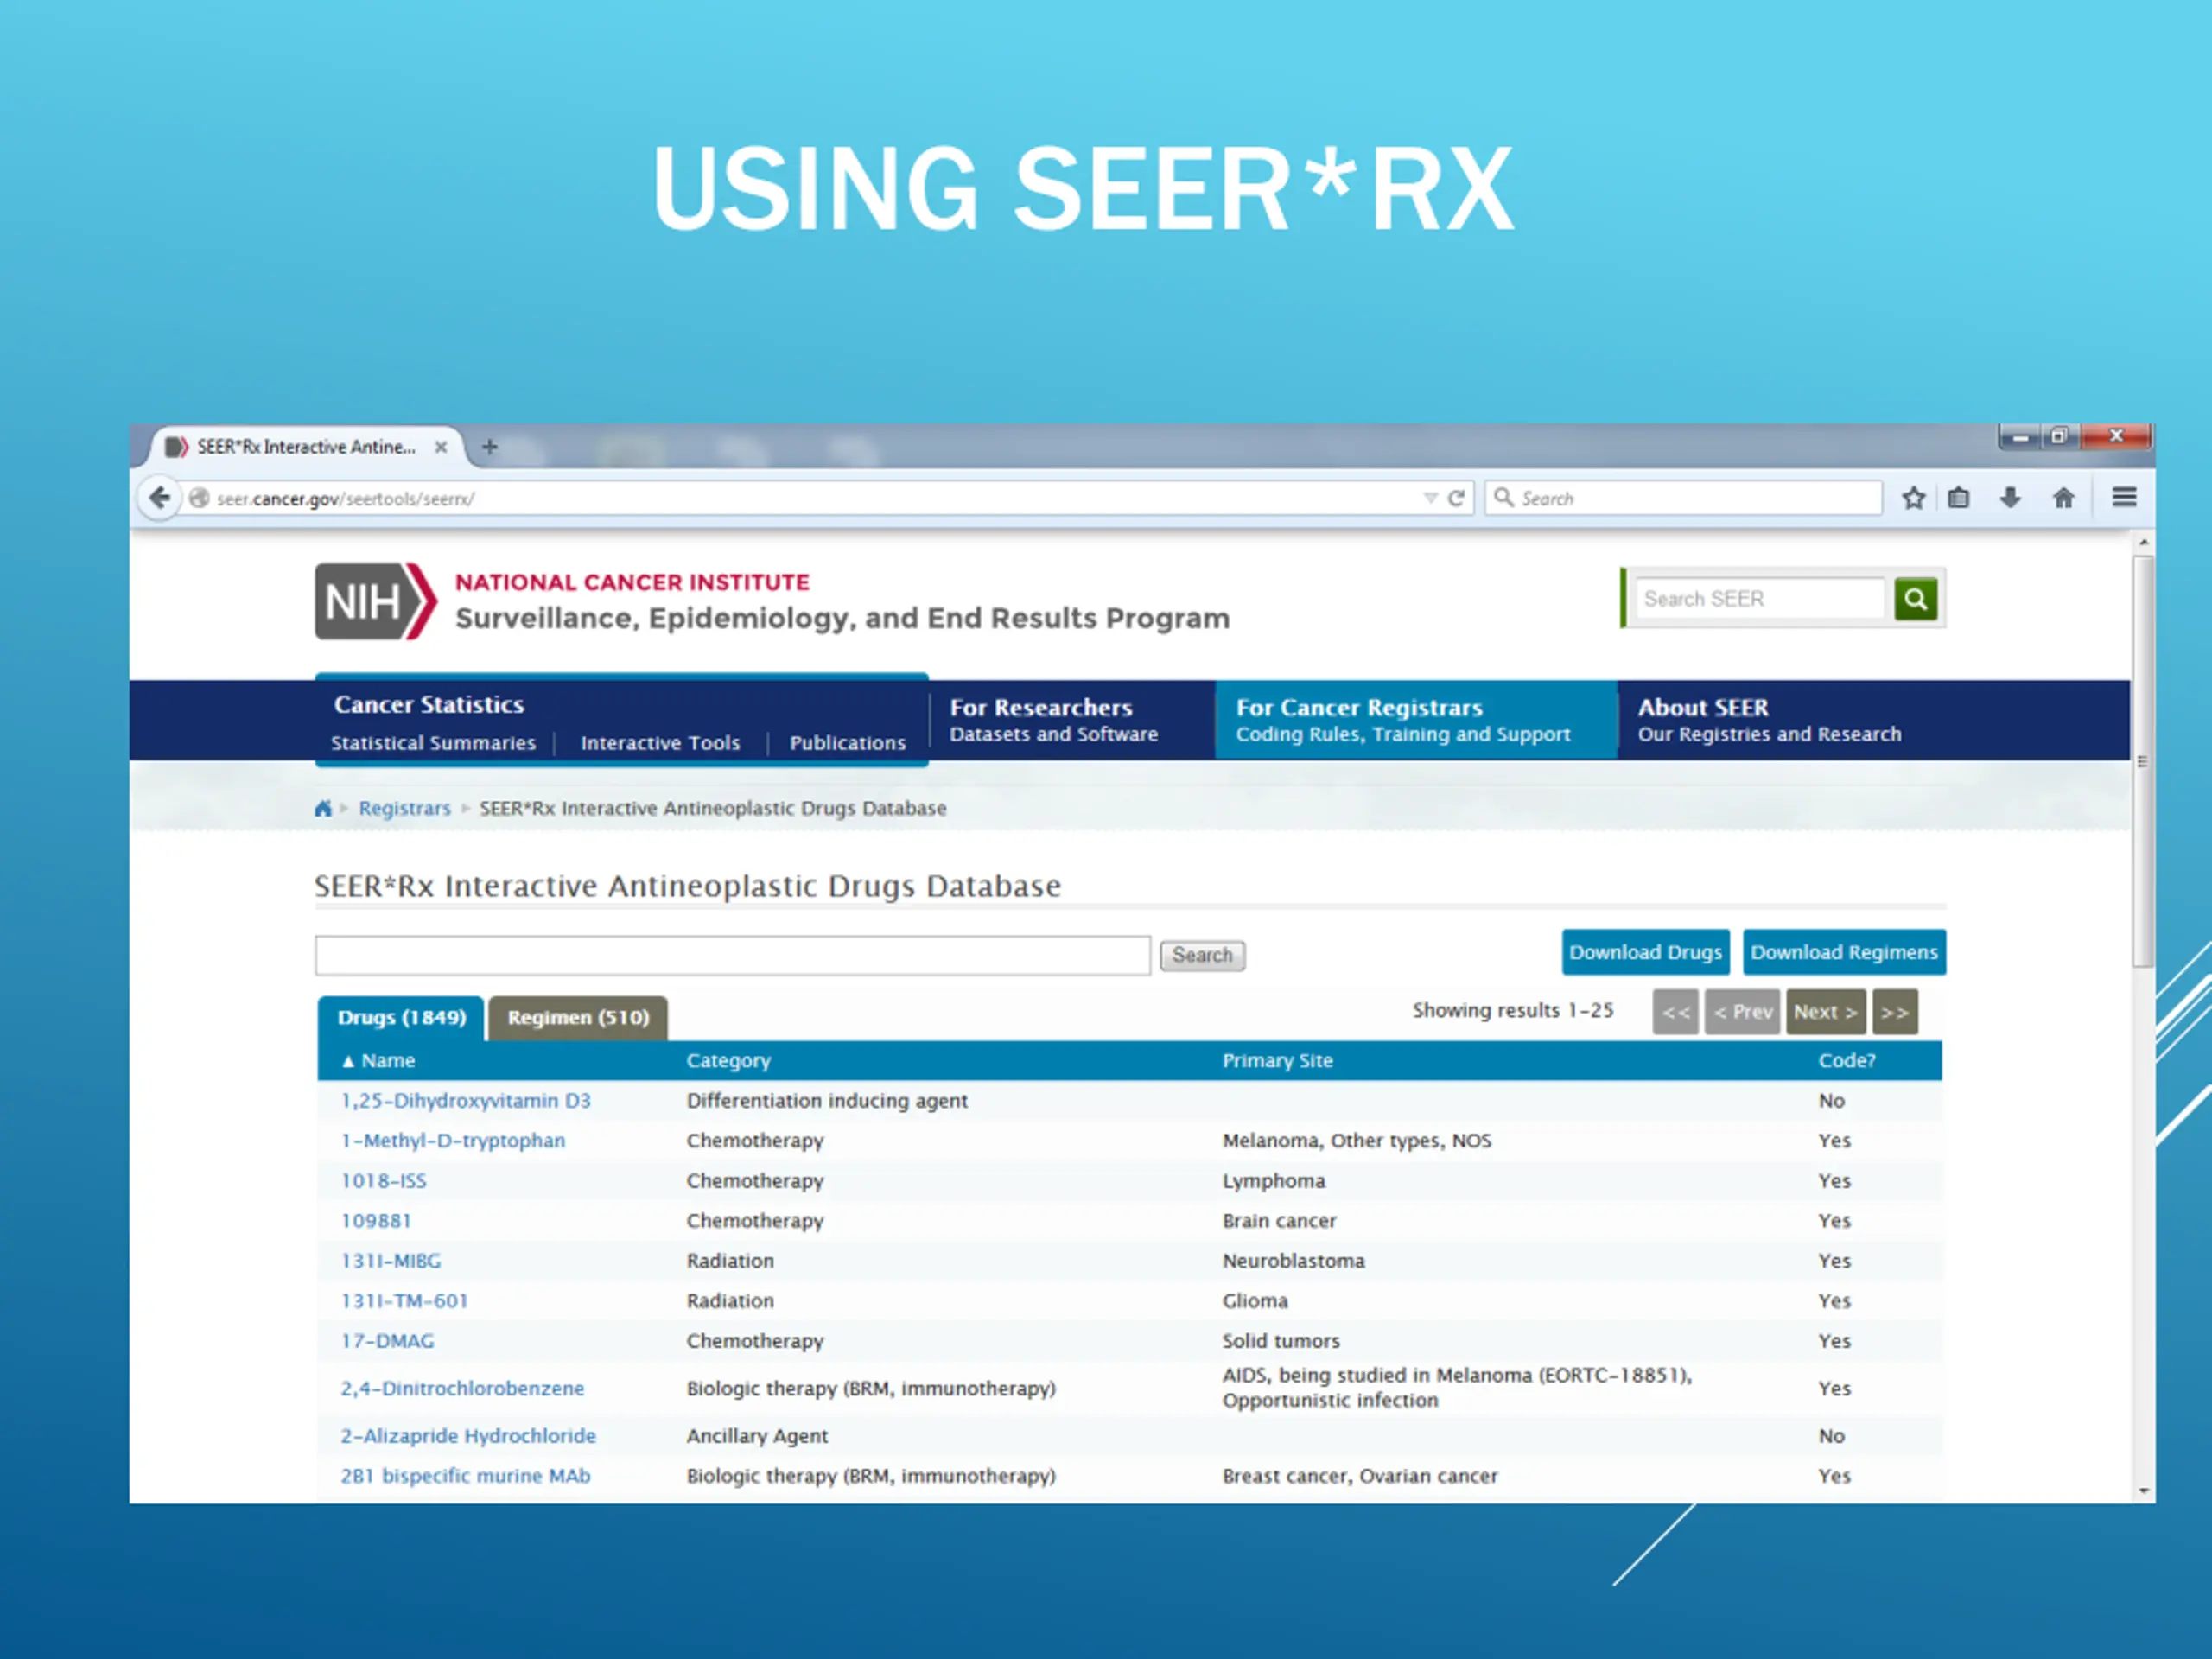Click the Registrars breadcrumb link
The image size is (2212, 1659).
[405, 808]
